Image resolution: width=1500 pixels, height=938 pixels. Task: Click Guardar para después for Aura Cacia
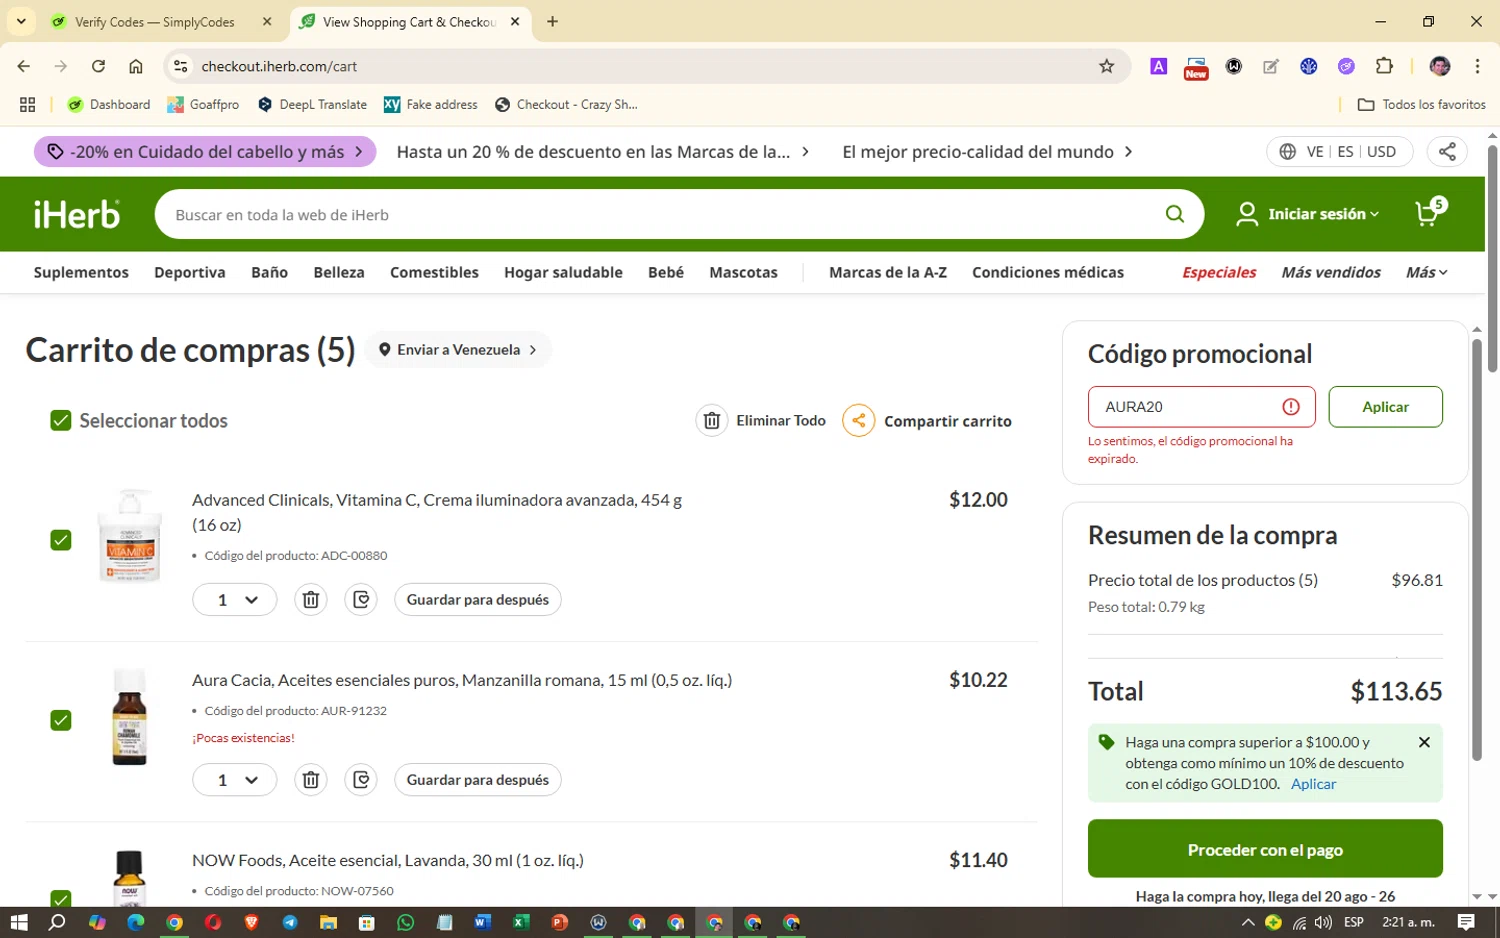point(478,780)
